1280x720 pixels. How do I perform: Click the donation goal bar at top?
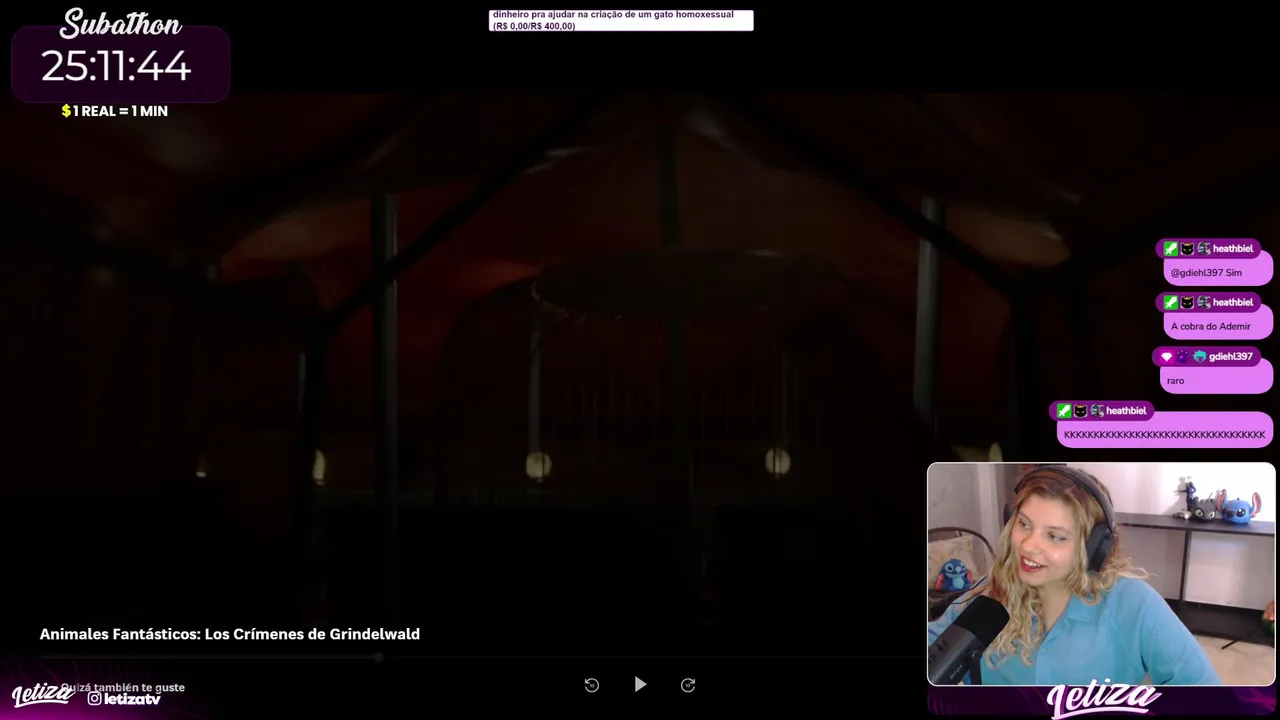tap(621, 20)
